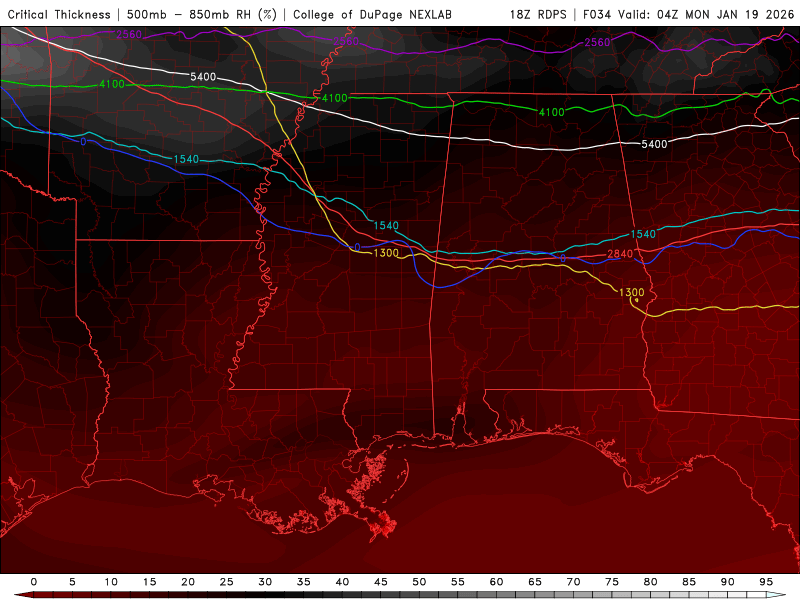This screenshot has height=600, width=800.
Task: Click colorbar value label 90
Action: [727, 582]
